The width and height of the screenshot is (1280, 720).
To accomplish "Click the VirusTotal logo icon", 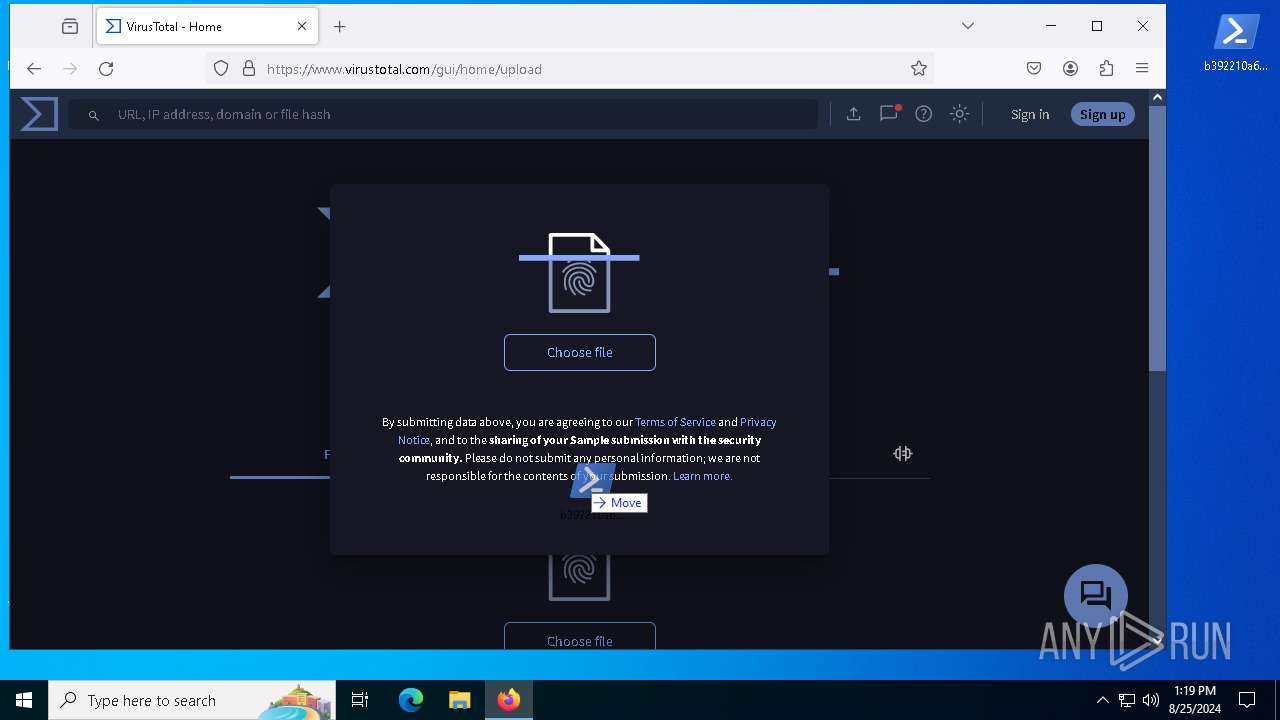I will coord(39,114).
